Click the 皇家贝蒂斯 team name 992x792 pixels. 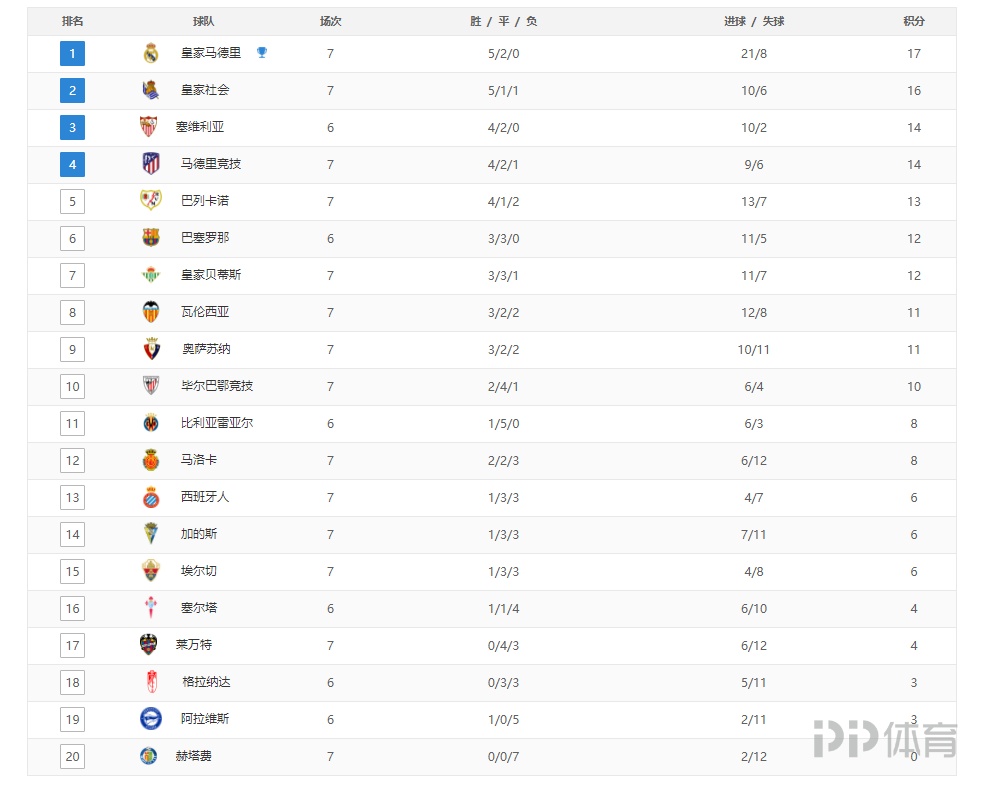click(211, 275)
